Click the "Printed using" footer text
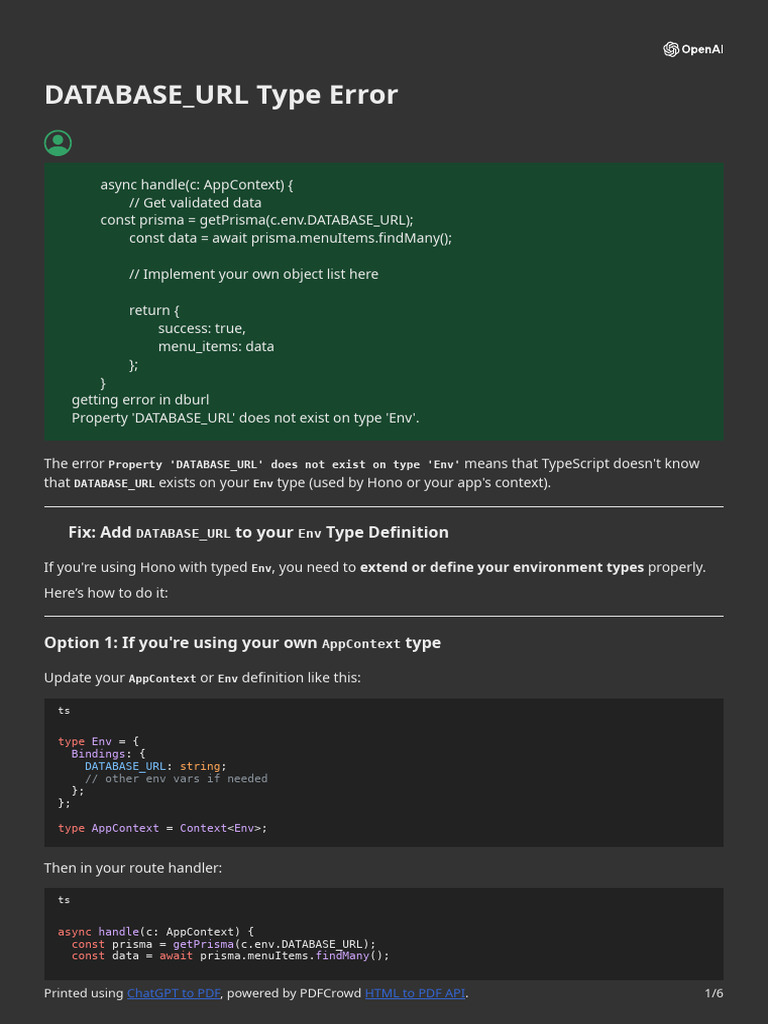 [84, 993]
